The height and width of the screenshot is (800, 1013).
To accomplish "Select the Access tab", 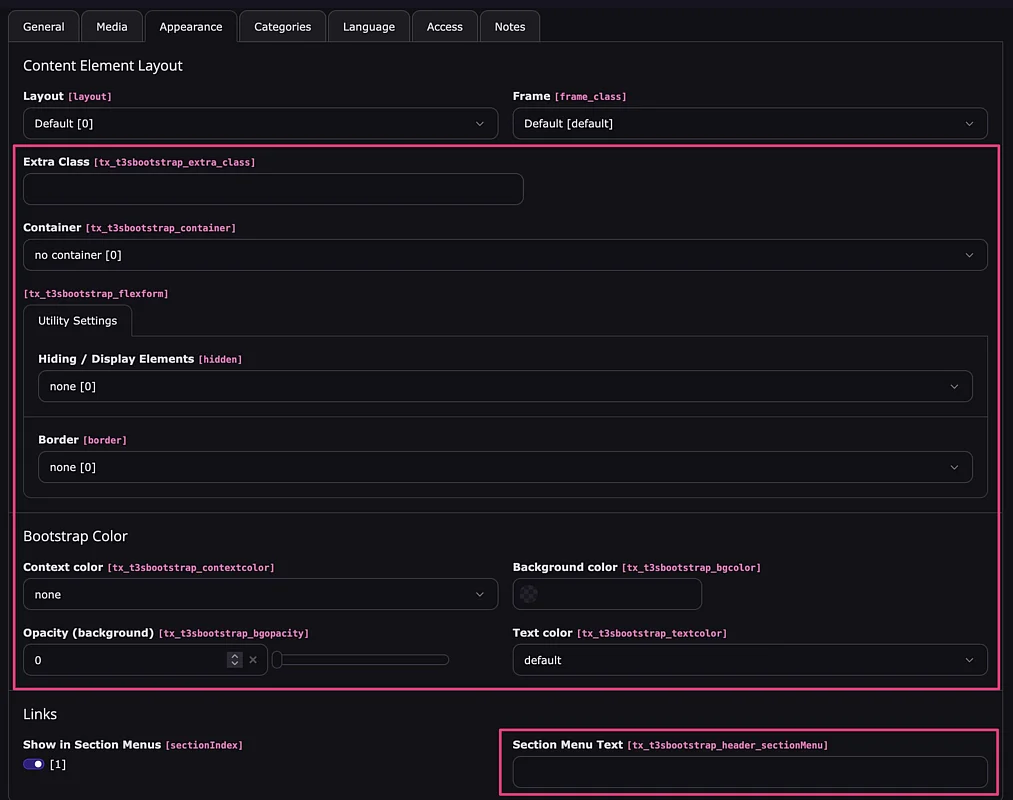I will (444, 27).
